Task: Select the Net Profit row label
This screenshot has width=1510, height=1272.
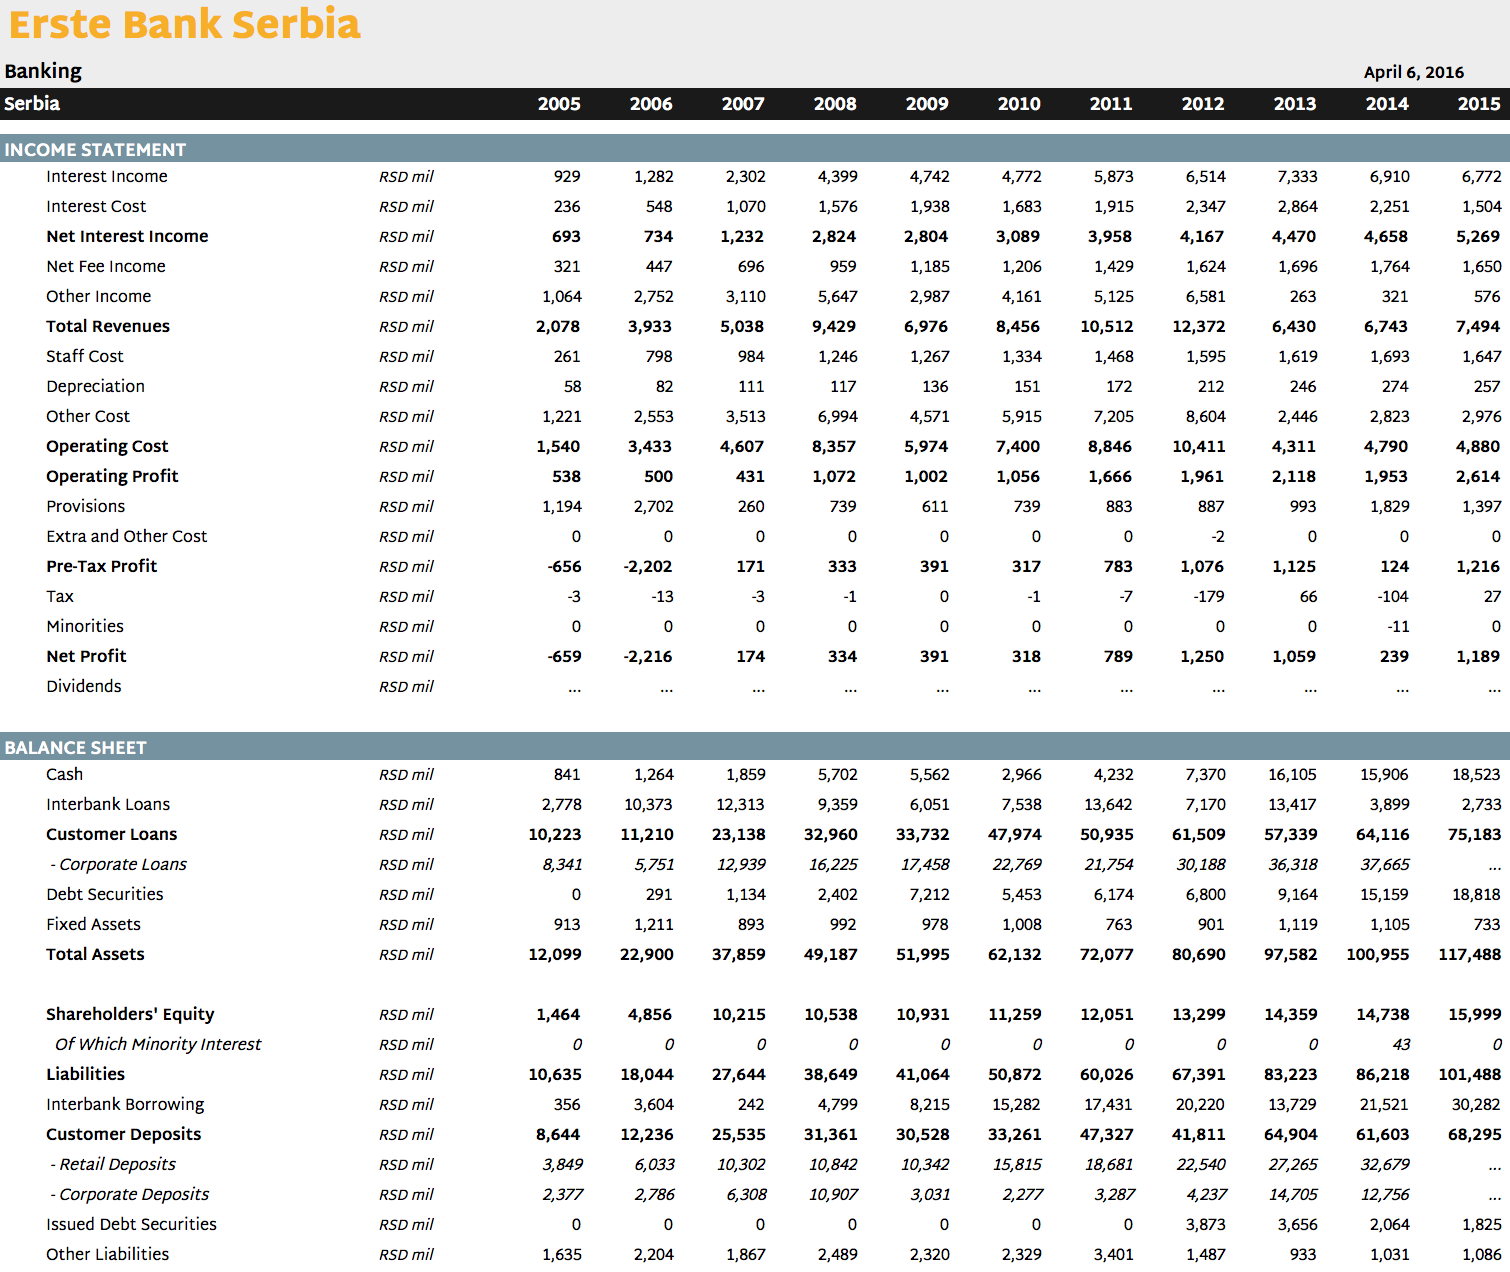Action: [x=86, y=657]
